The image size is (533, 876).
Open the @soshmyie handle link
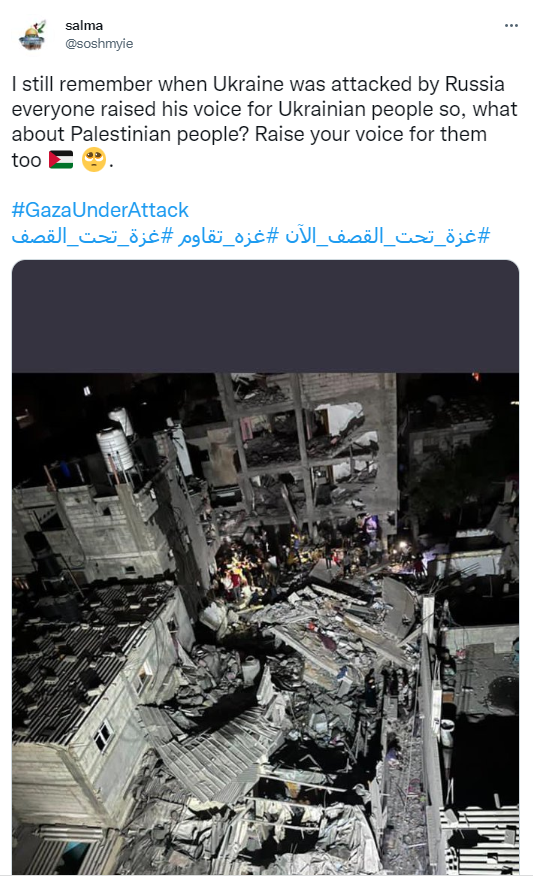pos(99,44)
